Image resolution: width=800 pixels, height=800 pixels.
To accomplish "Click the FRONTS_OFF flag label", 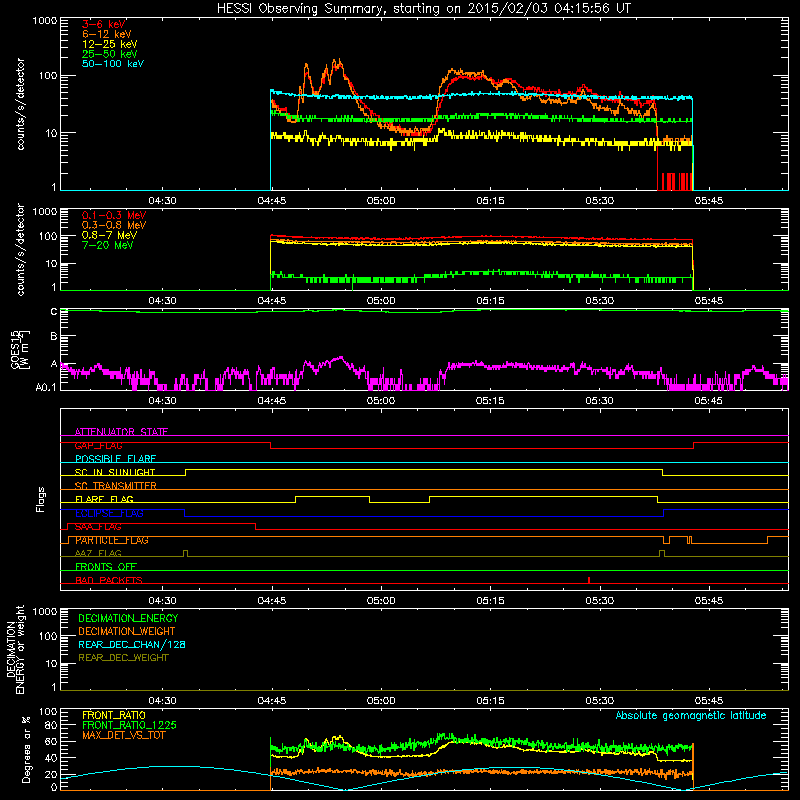I will (x=106, y=567).
